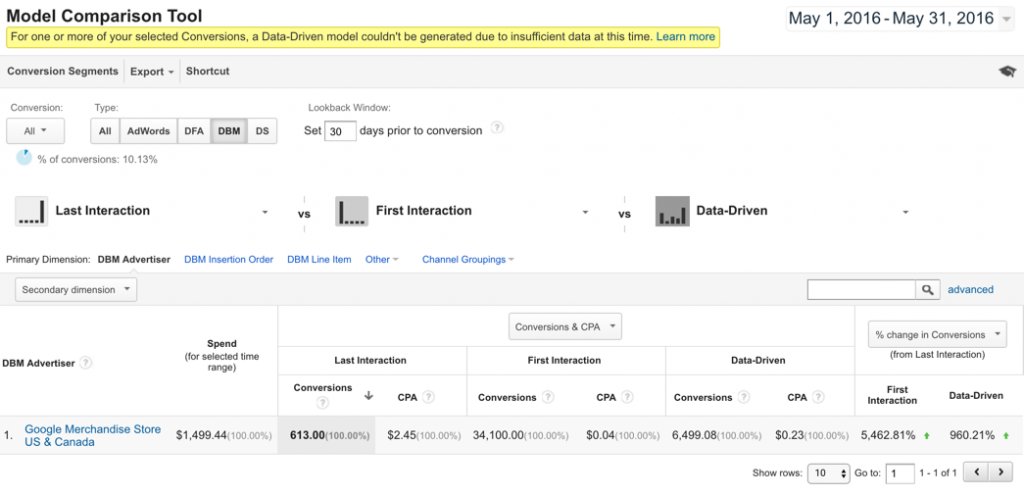
Task: Open the advanced search link
Action: point(970,289)
